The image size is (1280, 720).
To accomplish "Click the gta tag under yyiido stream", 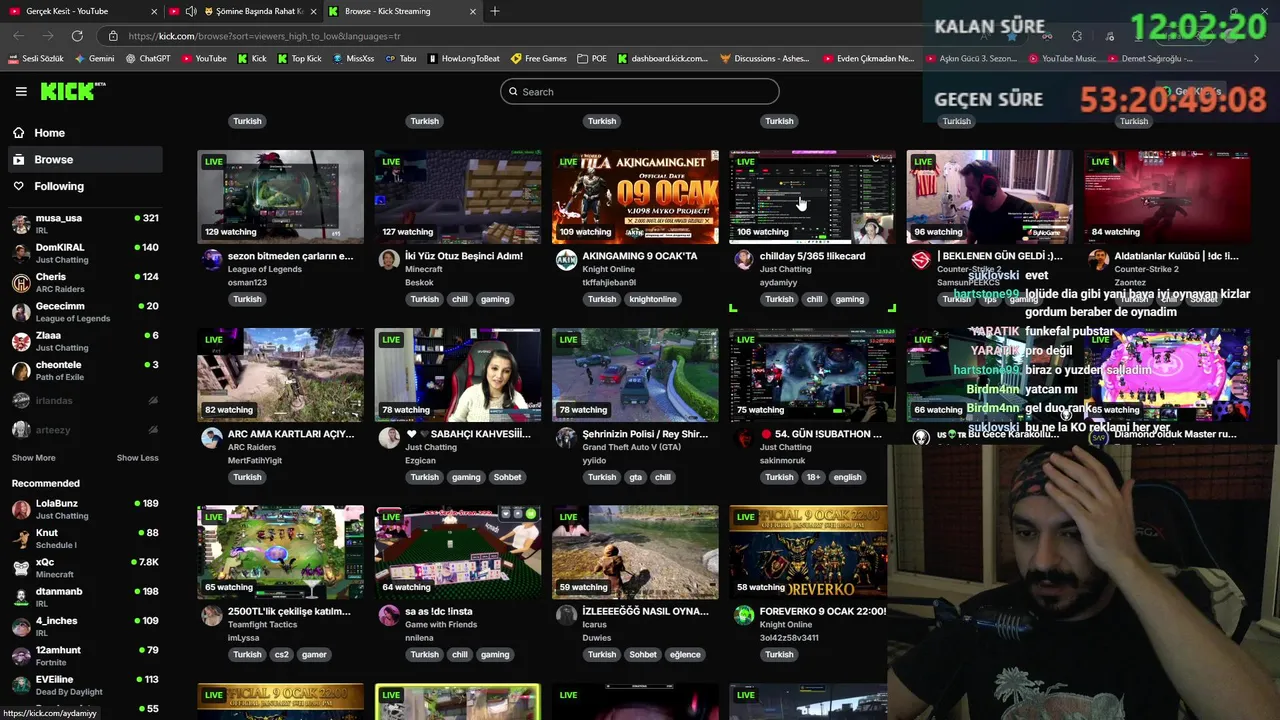I will [635, 477].
